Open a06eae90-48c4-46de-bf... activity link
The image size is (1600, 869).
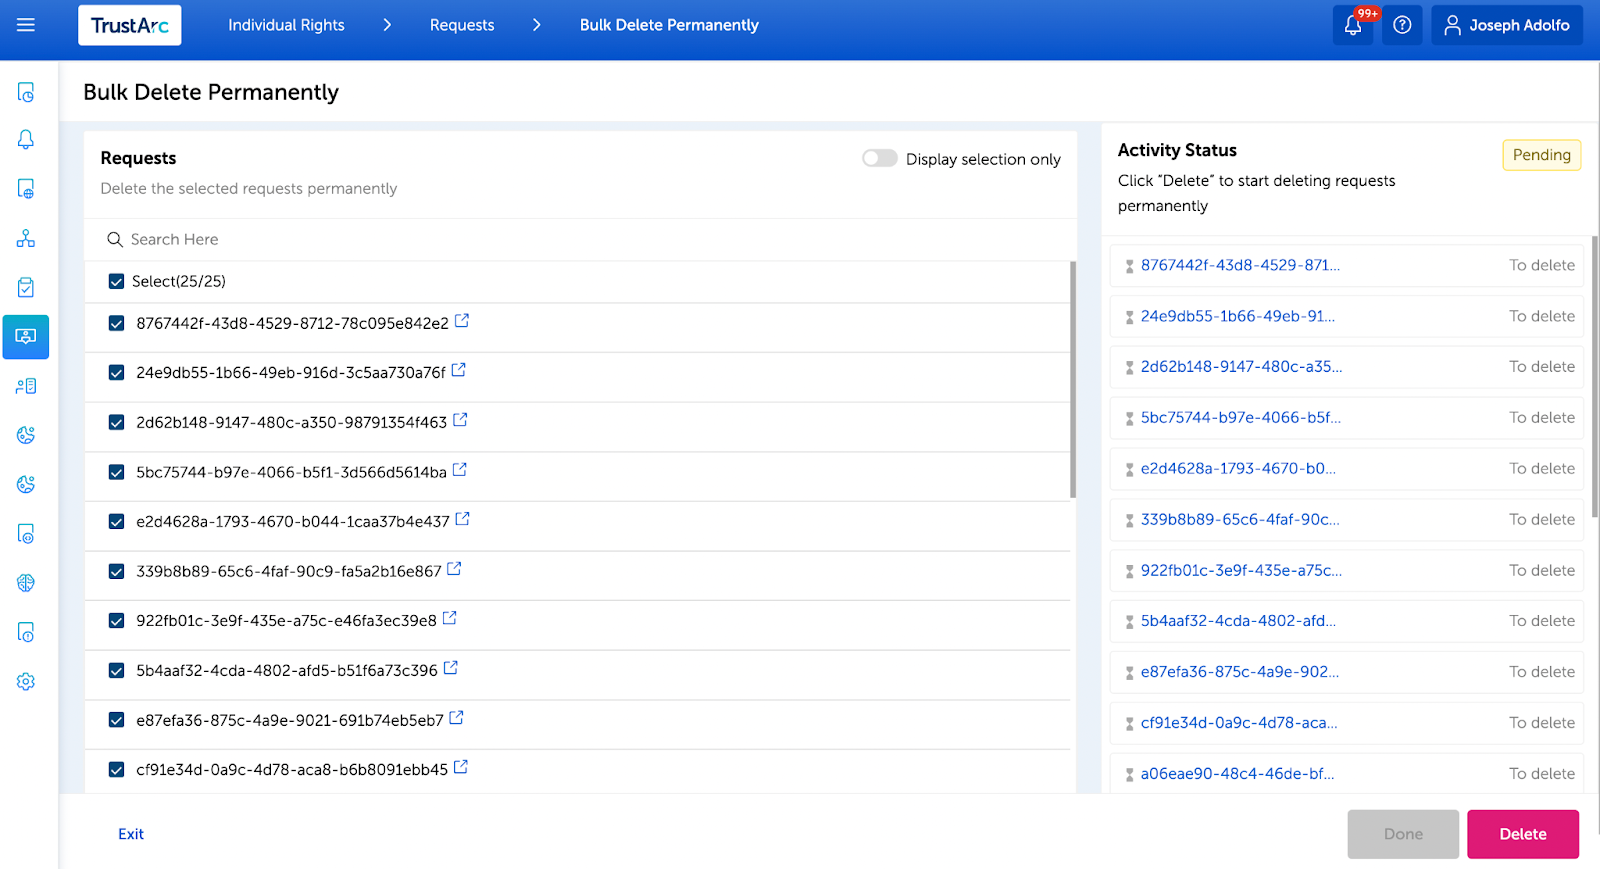[x=1237, y=774]
